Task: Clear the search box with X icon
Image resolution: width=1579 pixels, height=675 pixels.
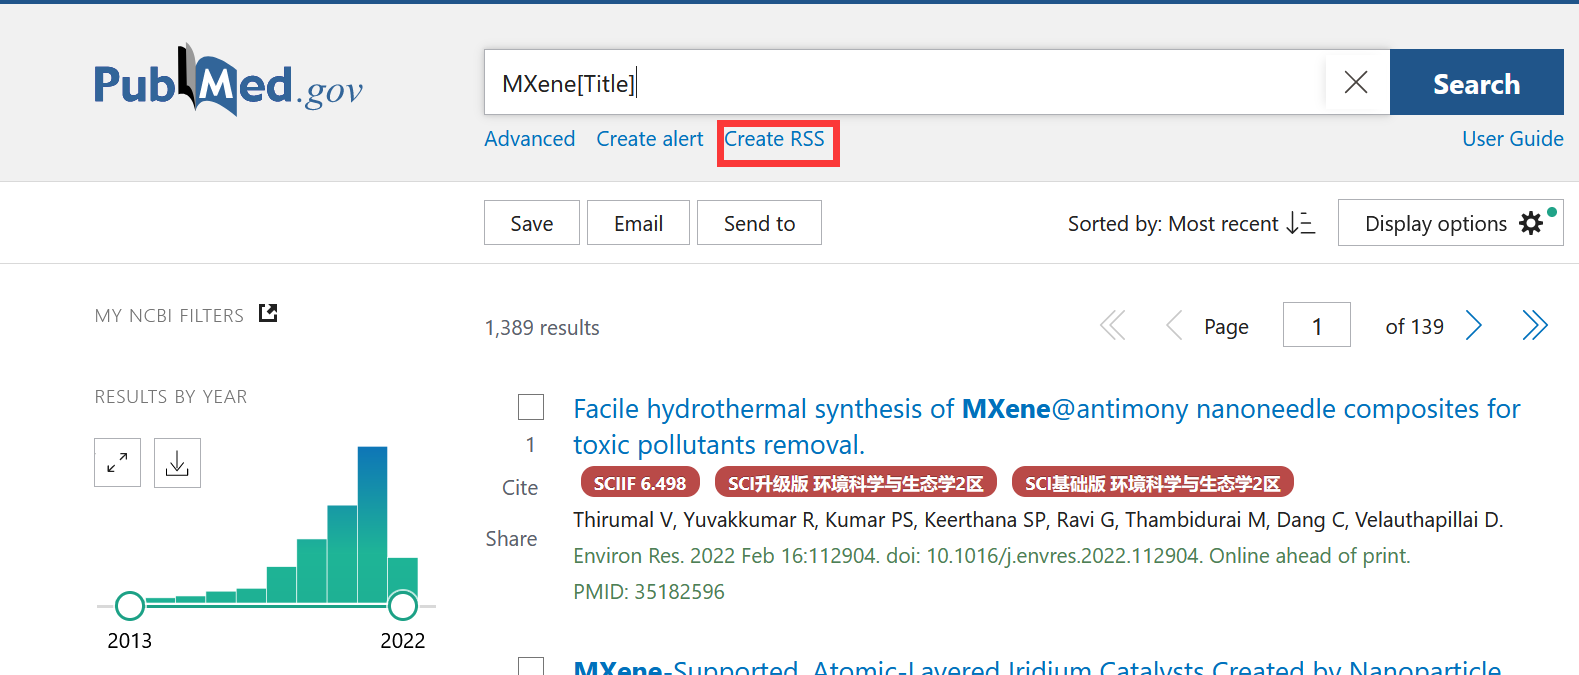Action: click(x=1356, y=82)
